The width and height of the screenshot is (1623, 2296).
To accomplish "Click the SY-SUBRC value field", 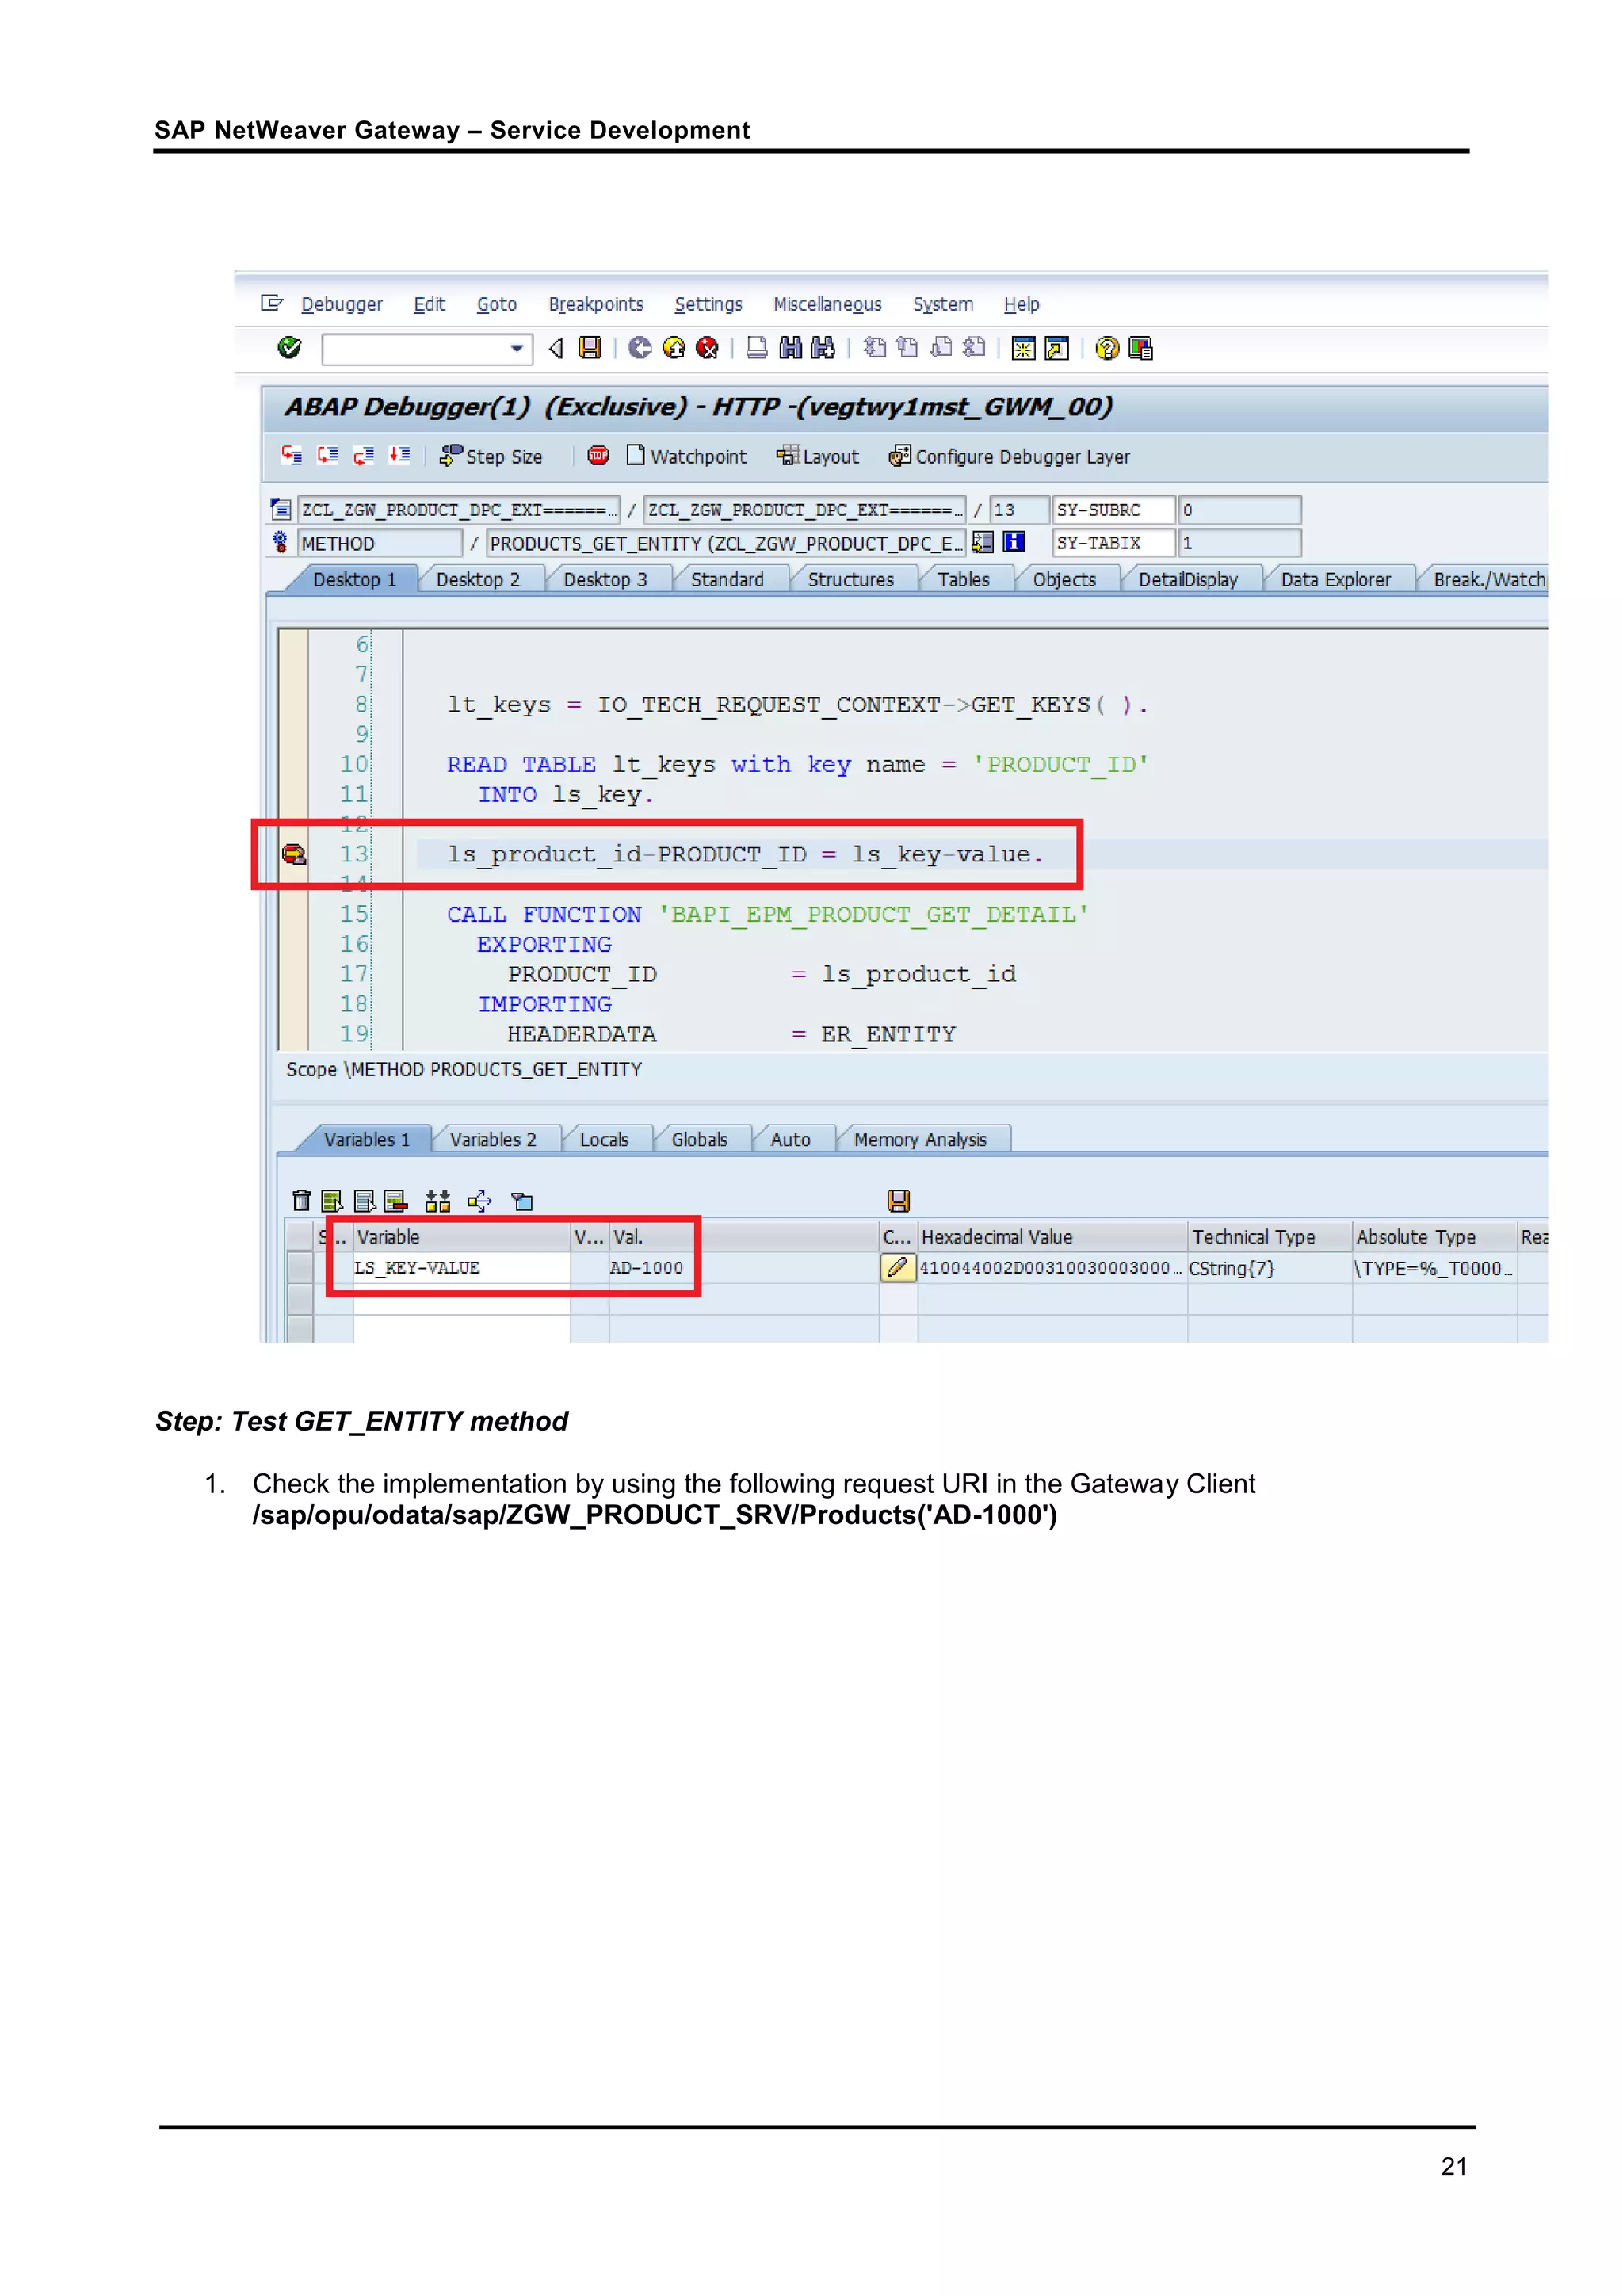I will point(1239,510).
